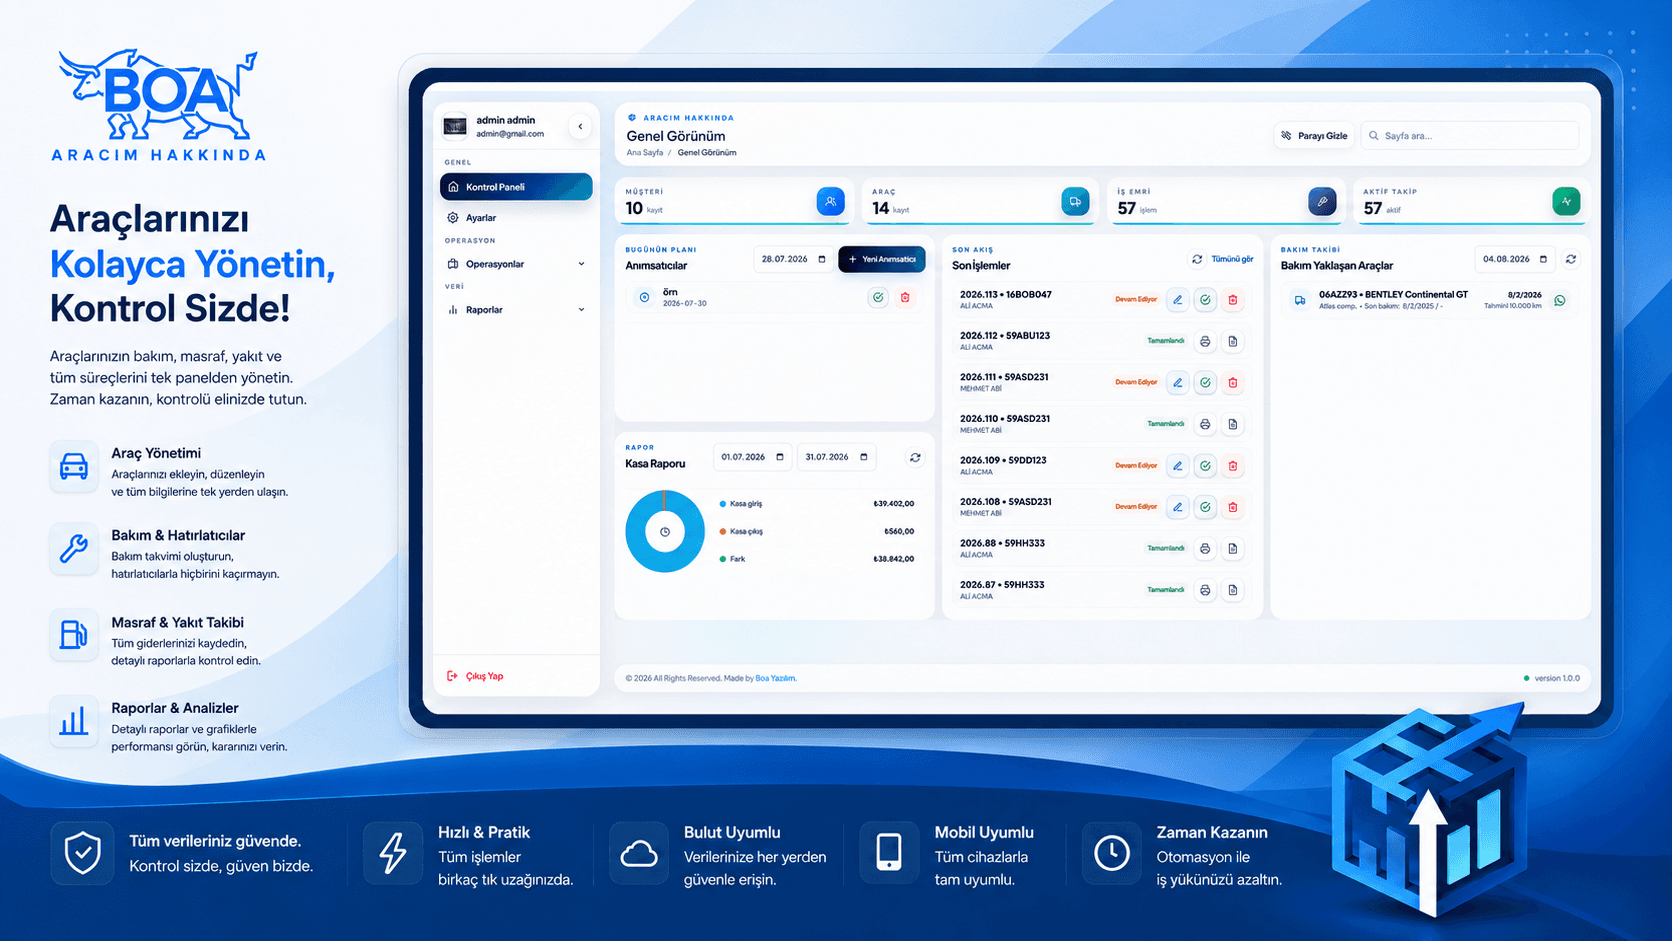Refresh the Kasa Raporu panel

point(915,457)
